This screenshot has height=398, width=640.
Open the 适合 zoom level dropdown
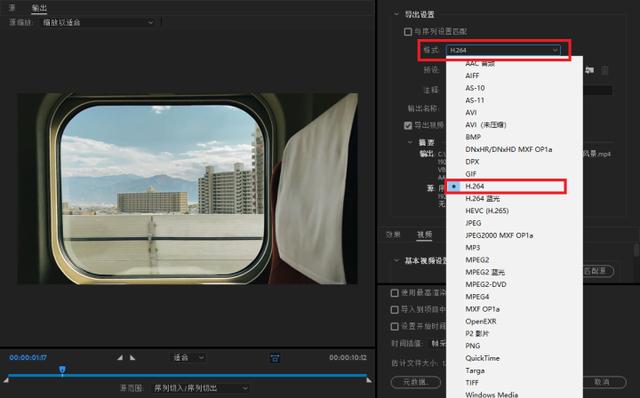[188, 358]
